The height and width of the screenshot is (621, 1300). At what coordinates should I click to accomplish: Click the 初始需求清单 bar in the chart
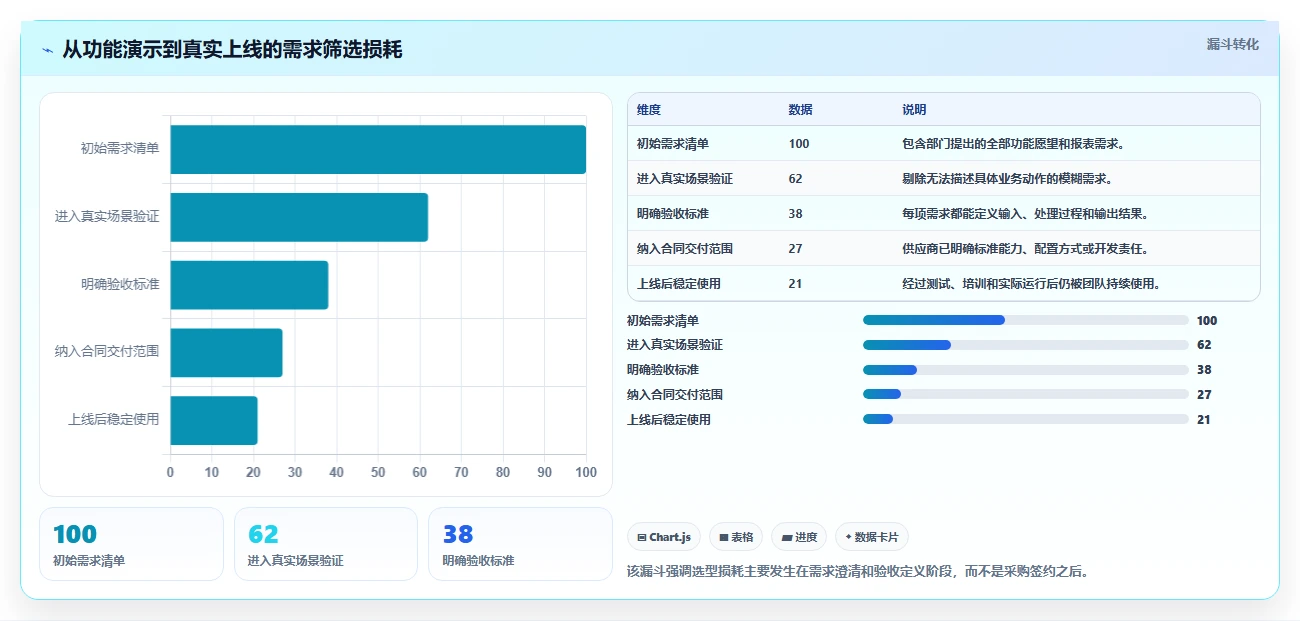click(378, 149)
